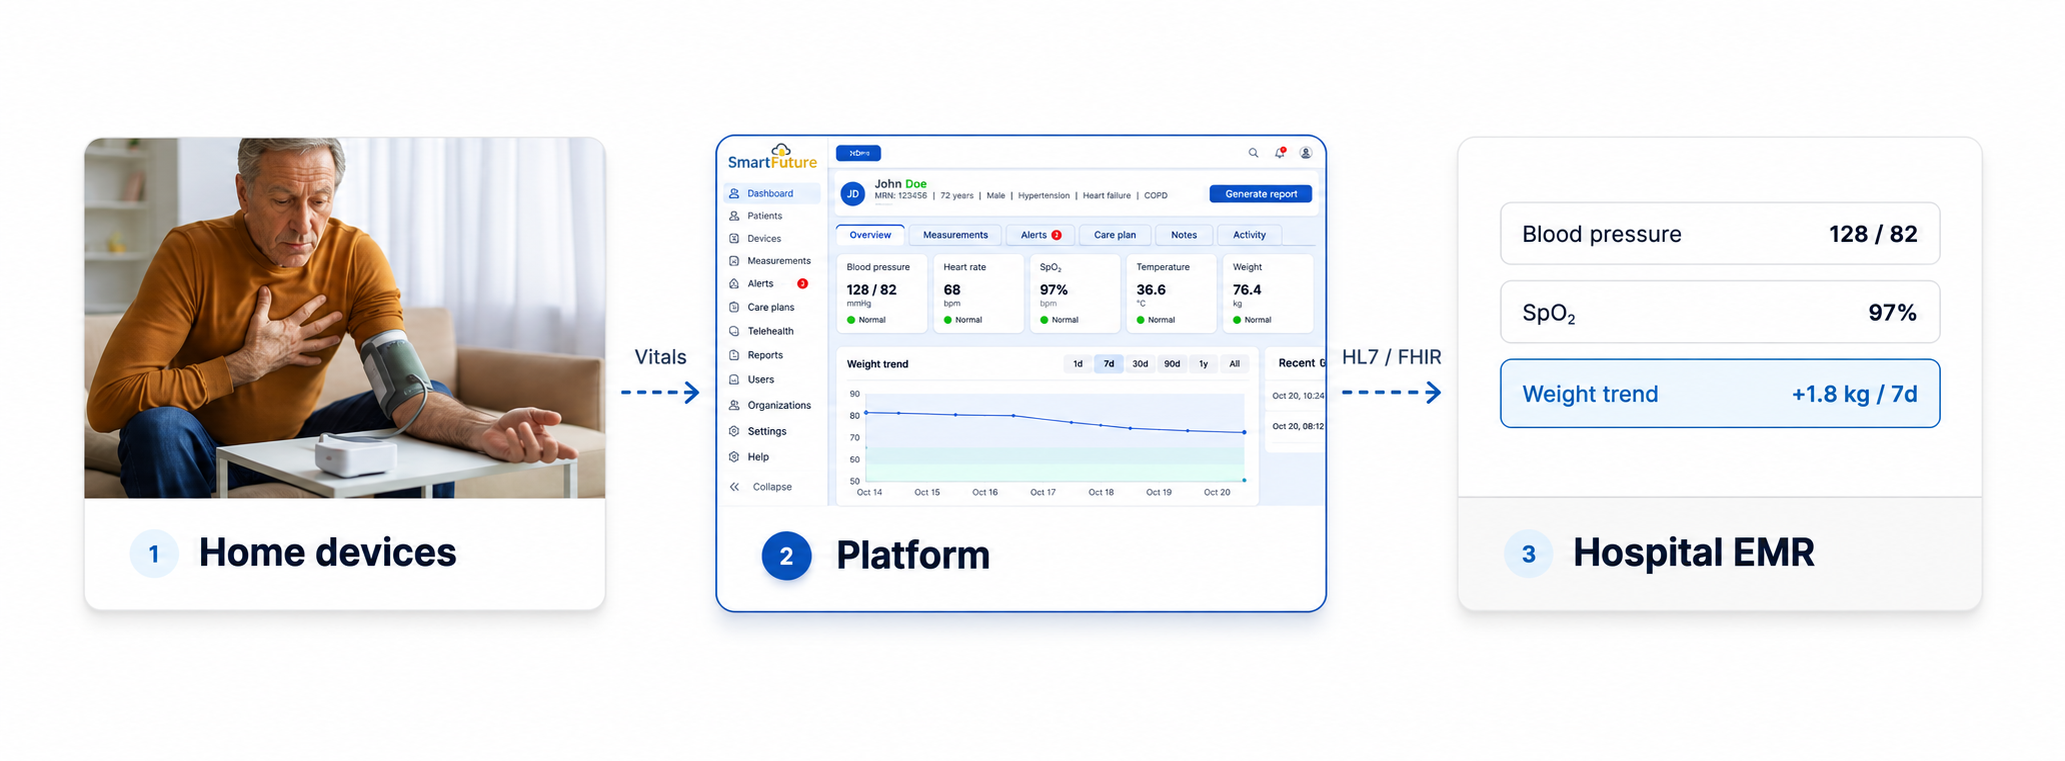The width and height of the screenshot is (2065, 761).
Task: Collapse the sidebar with the double chevron
Action: coord(735,487)
